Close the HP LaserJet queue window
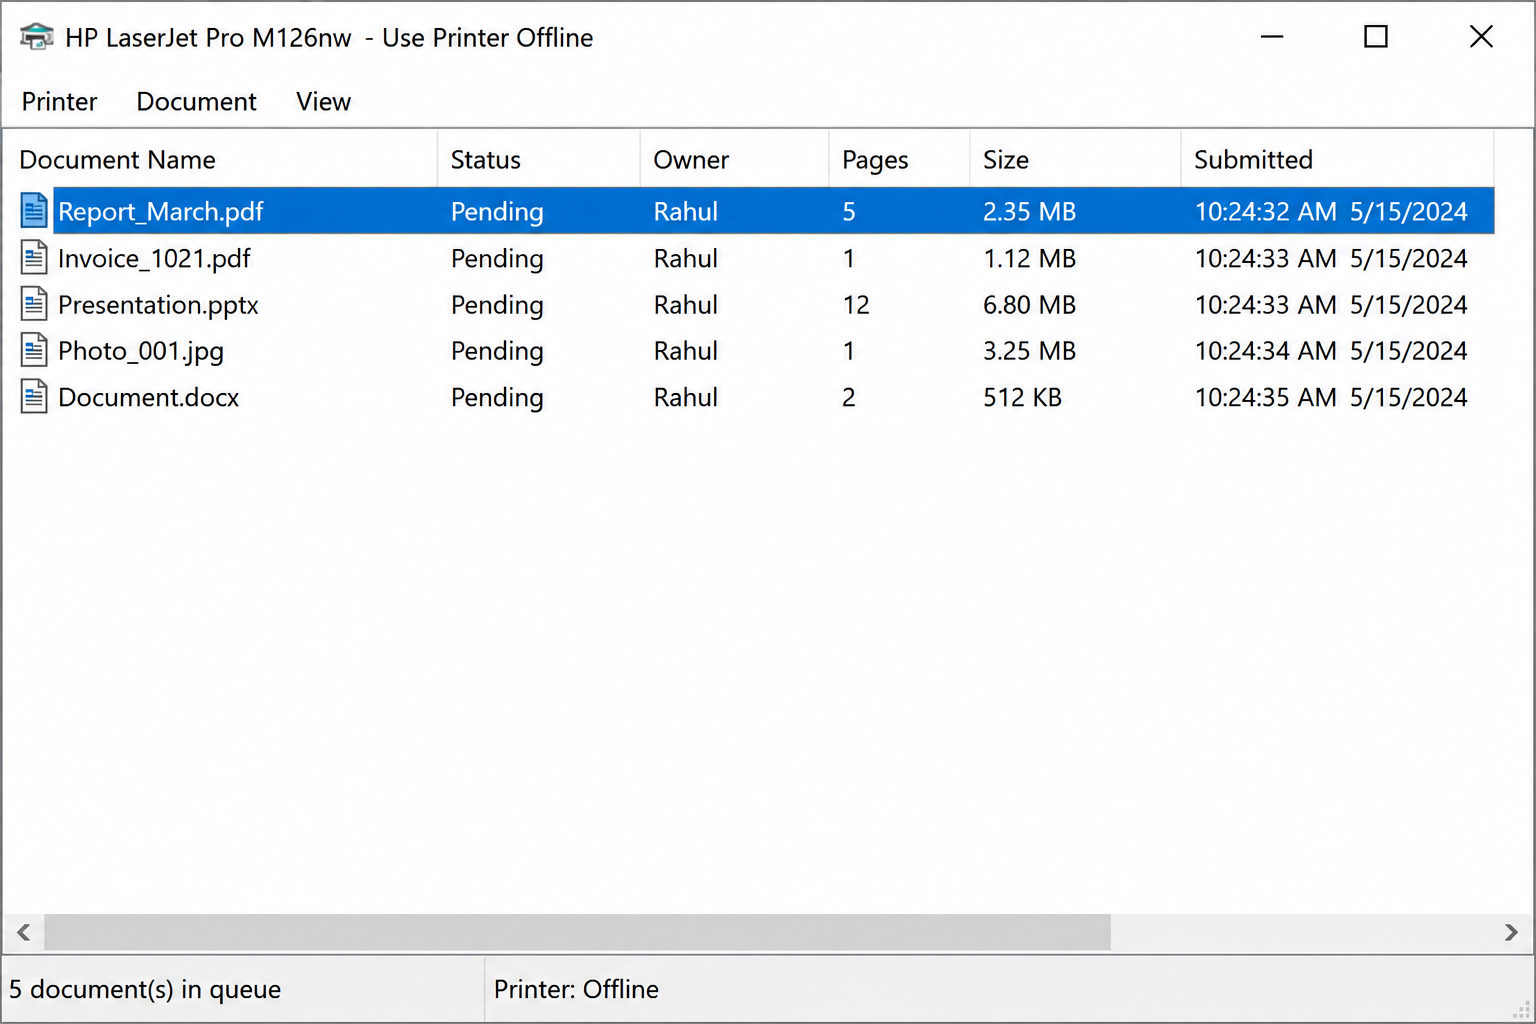This screenshot has height=1024, width=1536. coord(1481,37)
